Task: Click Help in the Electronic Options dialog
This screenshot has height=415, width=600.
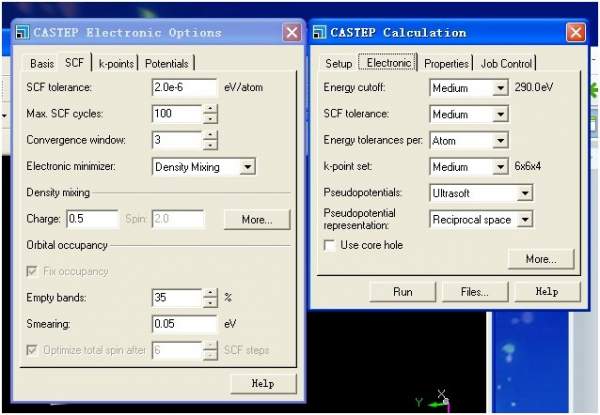Action: click(x=263, y=384)
